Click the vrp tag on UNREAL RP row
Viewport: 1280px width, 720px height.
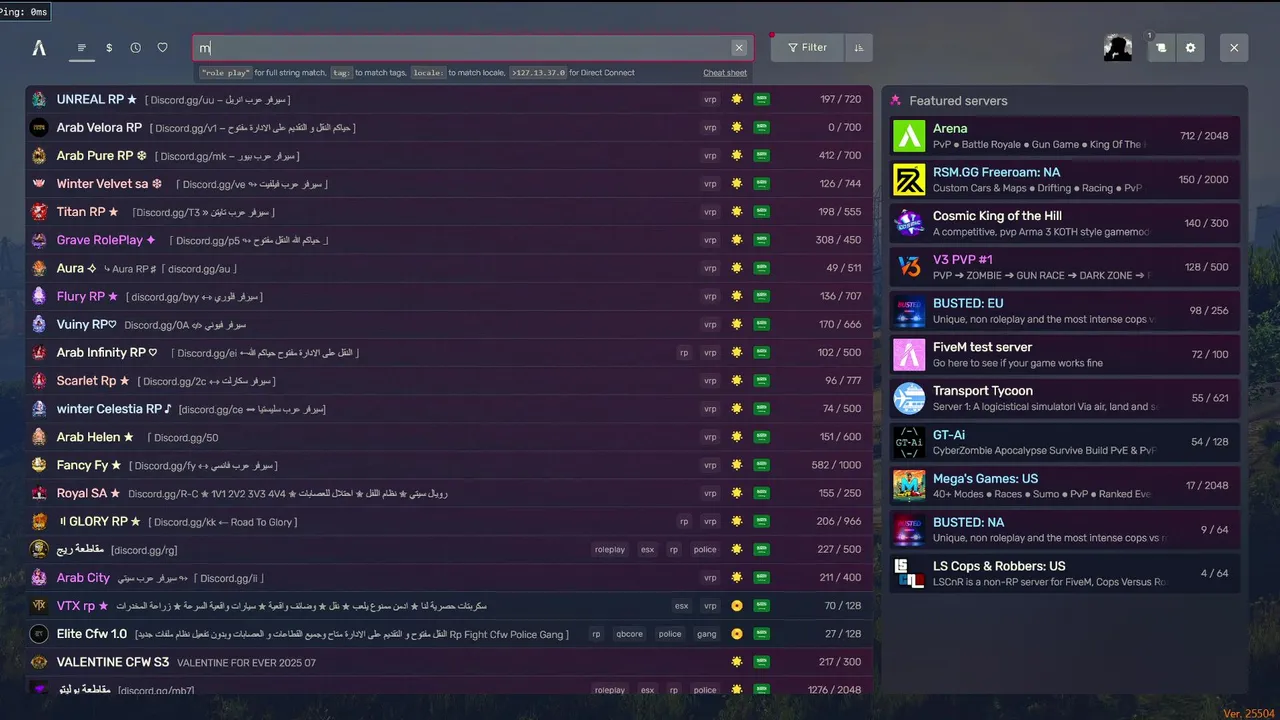(x=710, y=99)
